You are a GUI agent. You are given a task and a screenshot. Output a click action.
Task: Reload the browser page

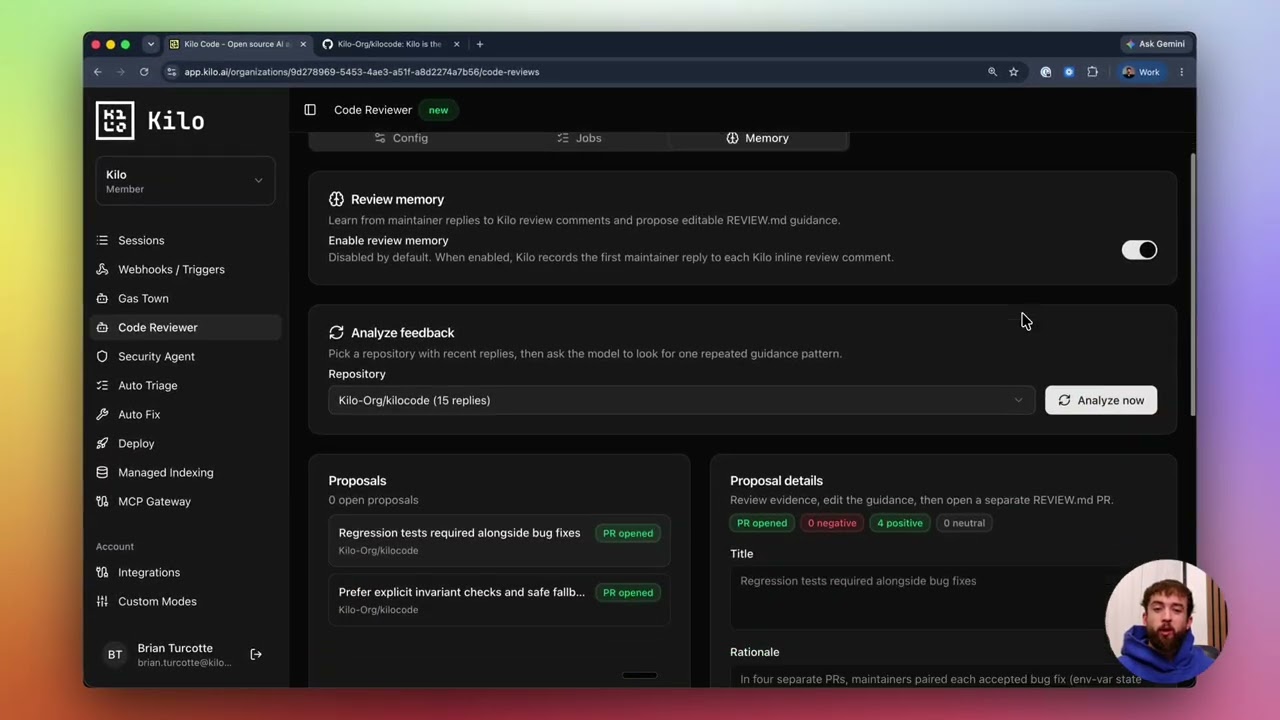(x=144, y=72)
